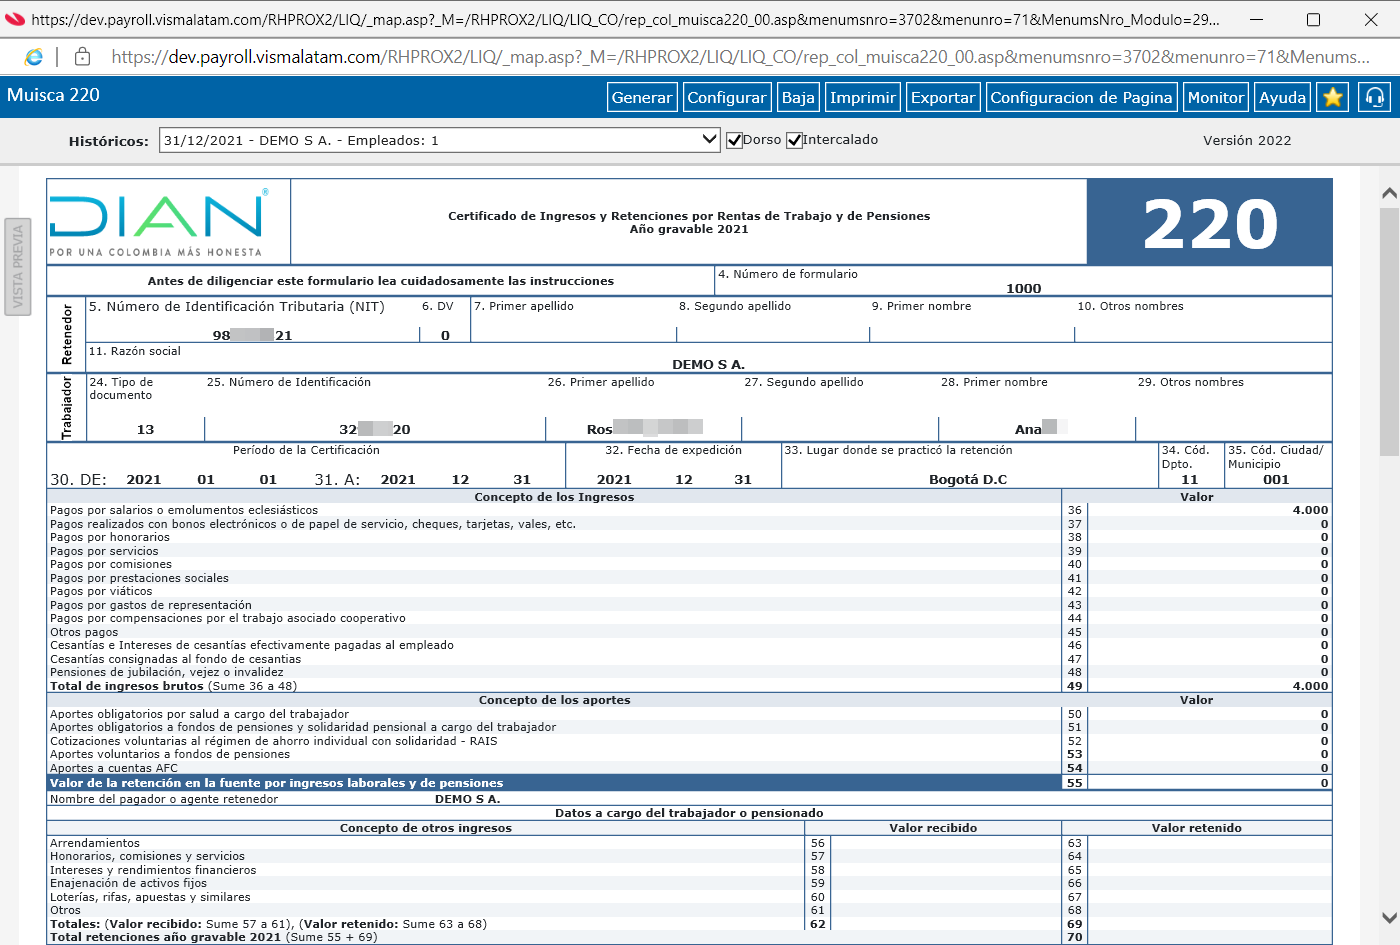Click the total value in row 49

(x=1310, y=686)
